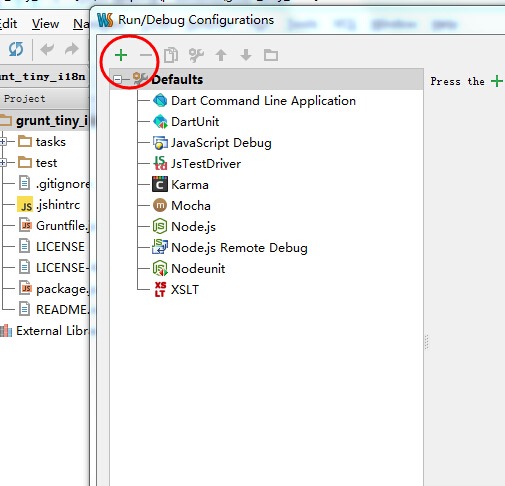Click the Karma icon
The height and width of the screenshot is (486, 505).
coord(160,184)
